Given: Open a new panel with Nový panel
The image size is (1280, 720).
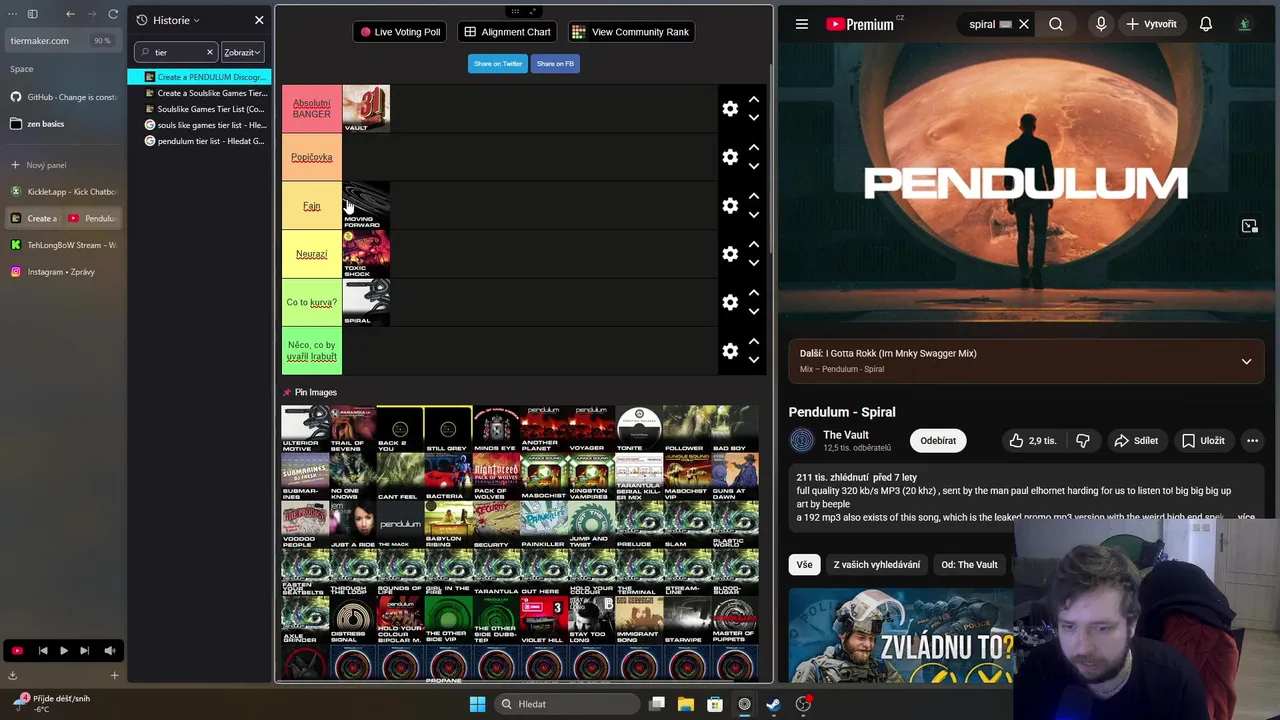Looking at the screenshot, I should 62,165.
